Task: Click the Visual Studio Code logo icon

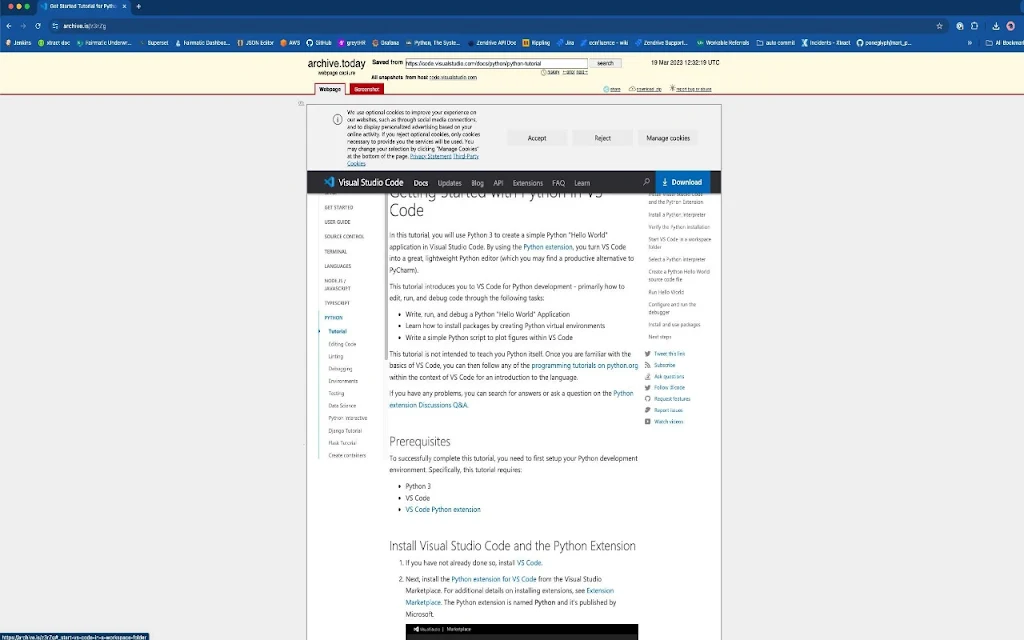Action: pyautogui.click(x=329, y=182)
